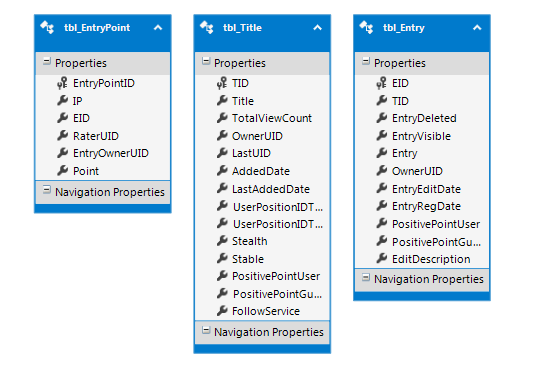Select the tbl_EntryPoint title text

[97, 28]
